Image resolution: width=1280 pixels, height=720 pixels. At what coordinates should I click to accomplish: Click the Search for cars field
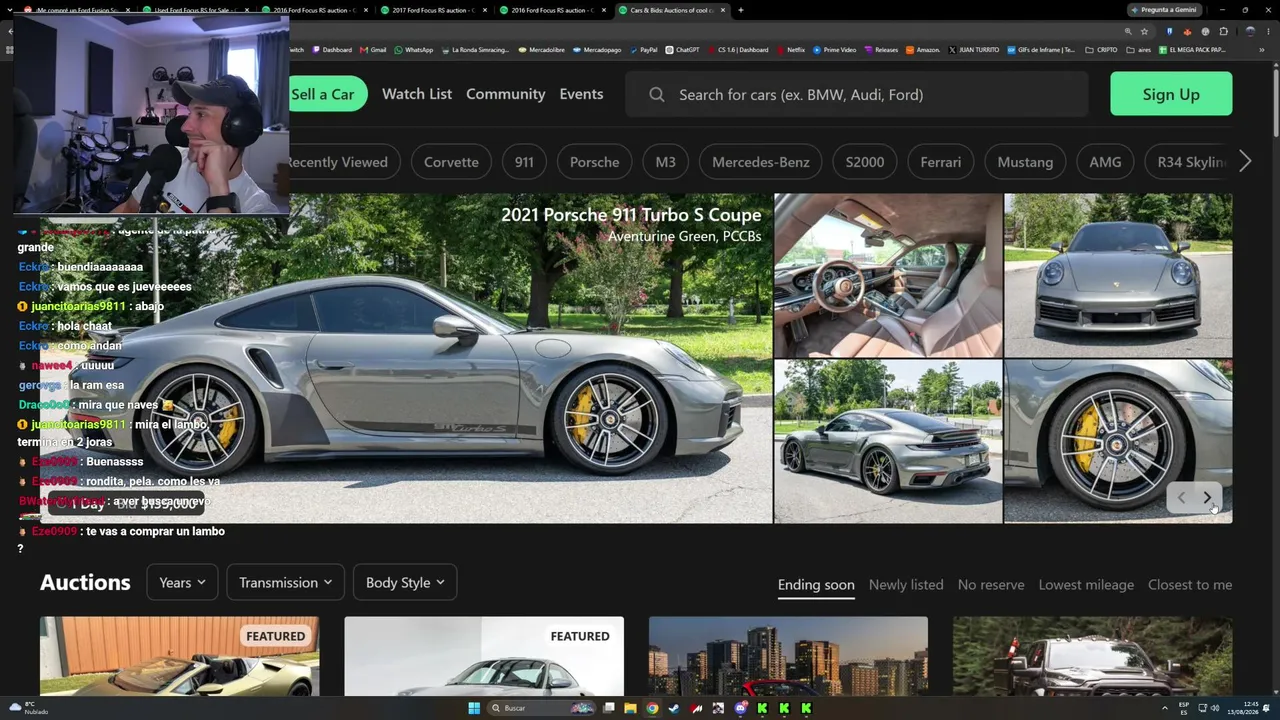857,94
